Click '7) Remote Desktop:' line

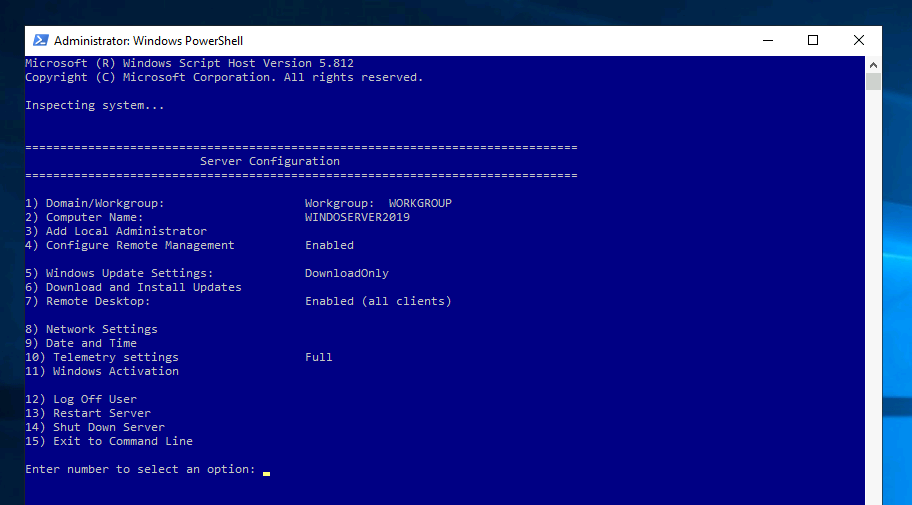point(88,301)
